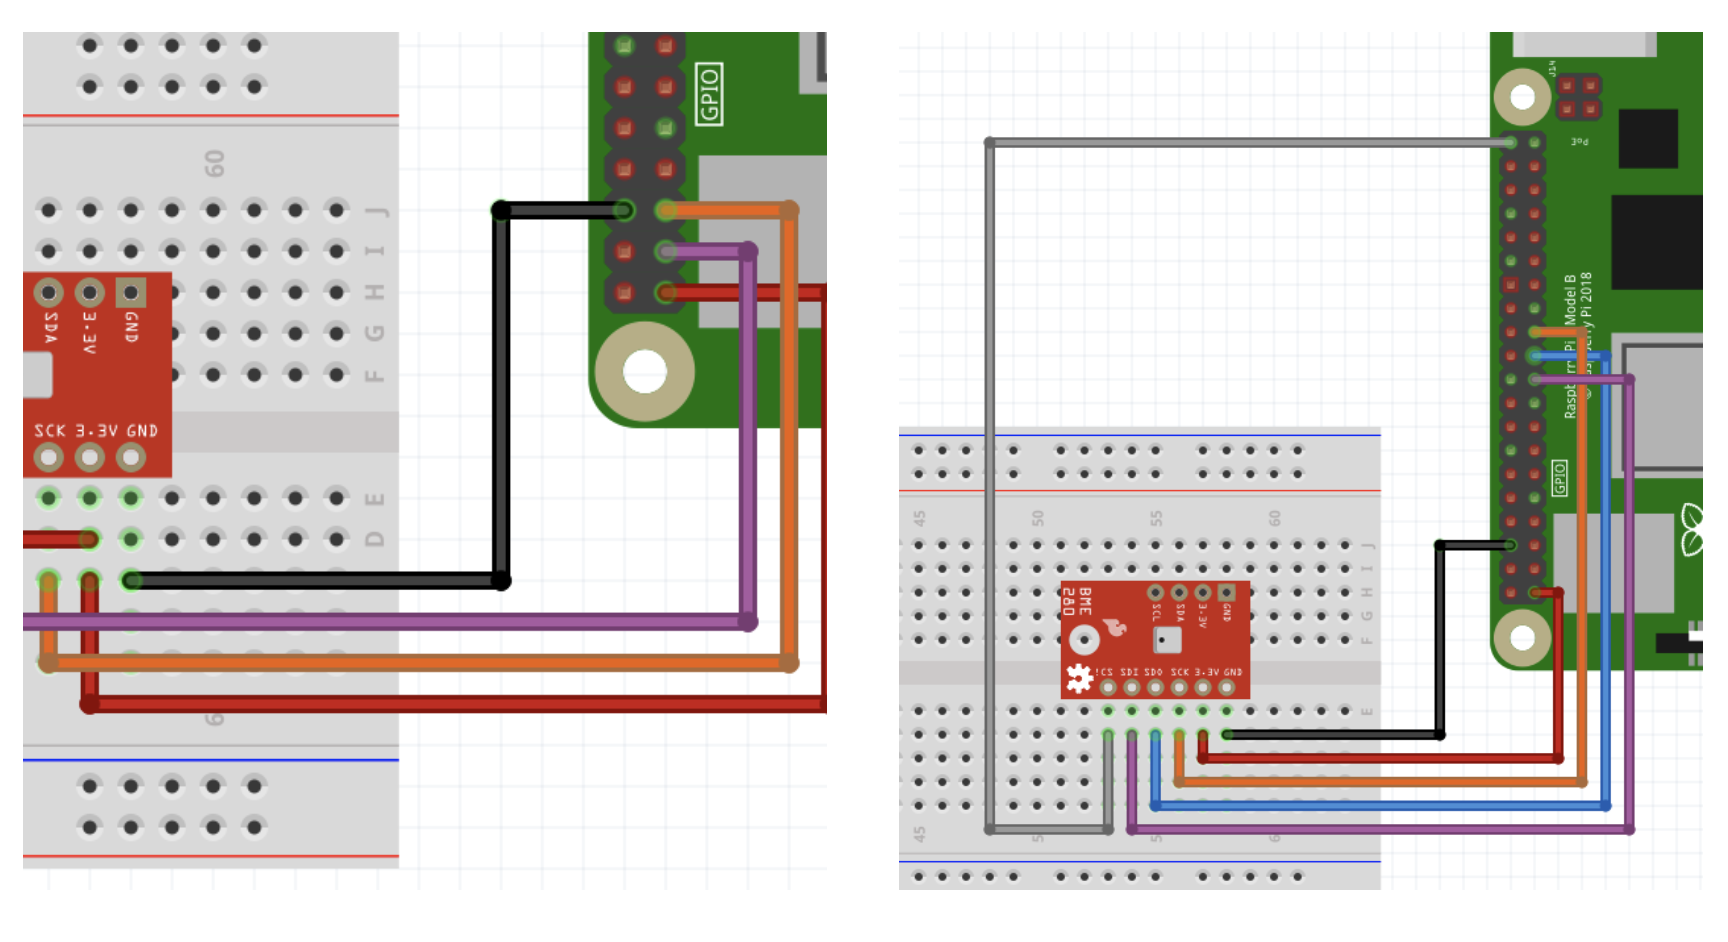This screenshot has height=942, width=1728.
Task: Select the gear icon on the BME280 breakout
Action: tap(1079, 679)
